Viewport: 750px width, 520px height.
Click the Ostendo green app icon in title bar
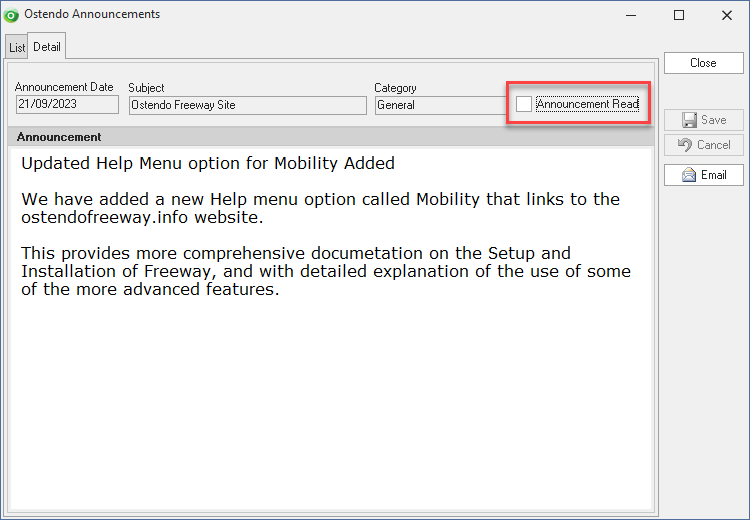[11, 15]
